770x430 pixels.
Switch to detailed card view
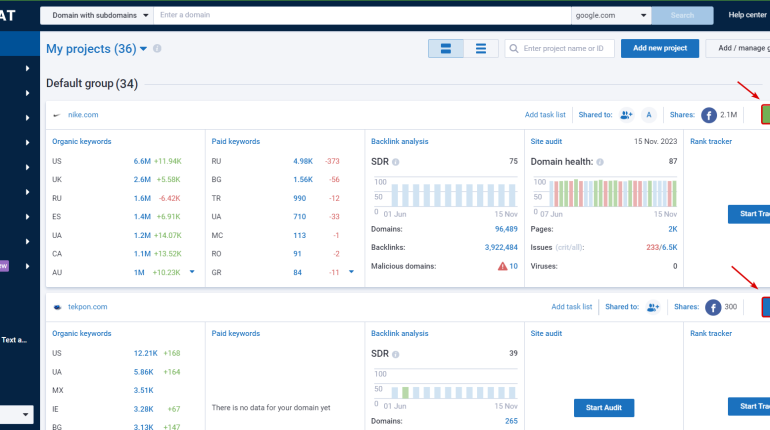[x=446, y=49]
